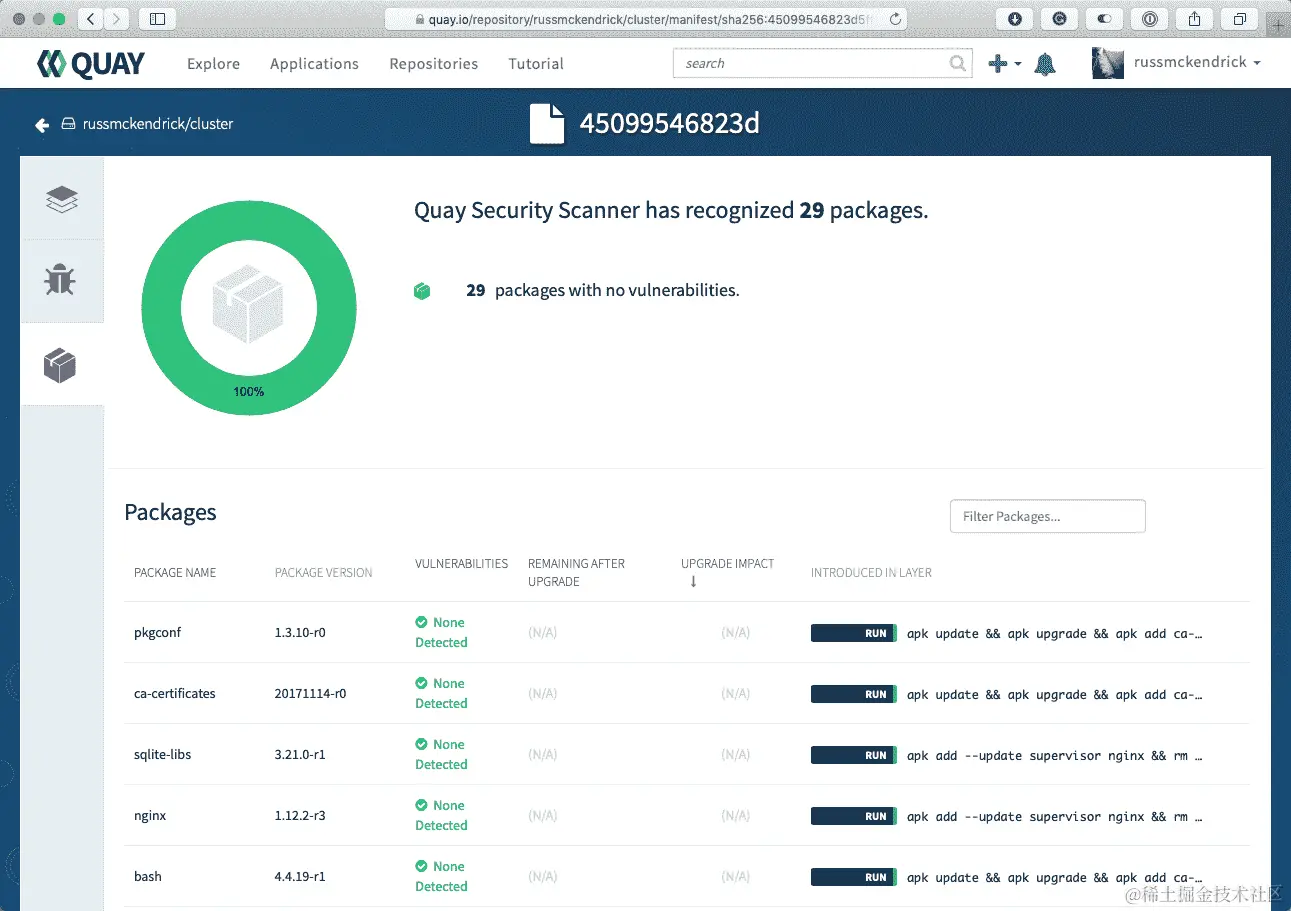Screen dimensions: 1291x911
Task: Click the bash package name
Action: [148, 877]
